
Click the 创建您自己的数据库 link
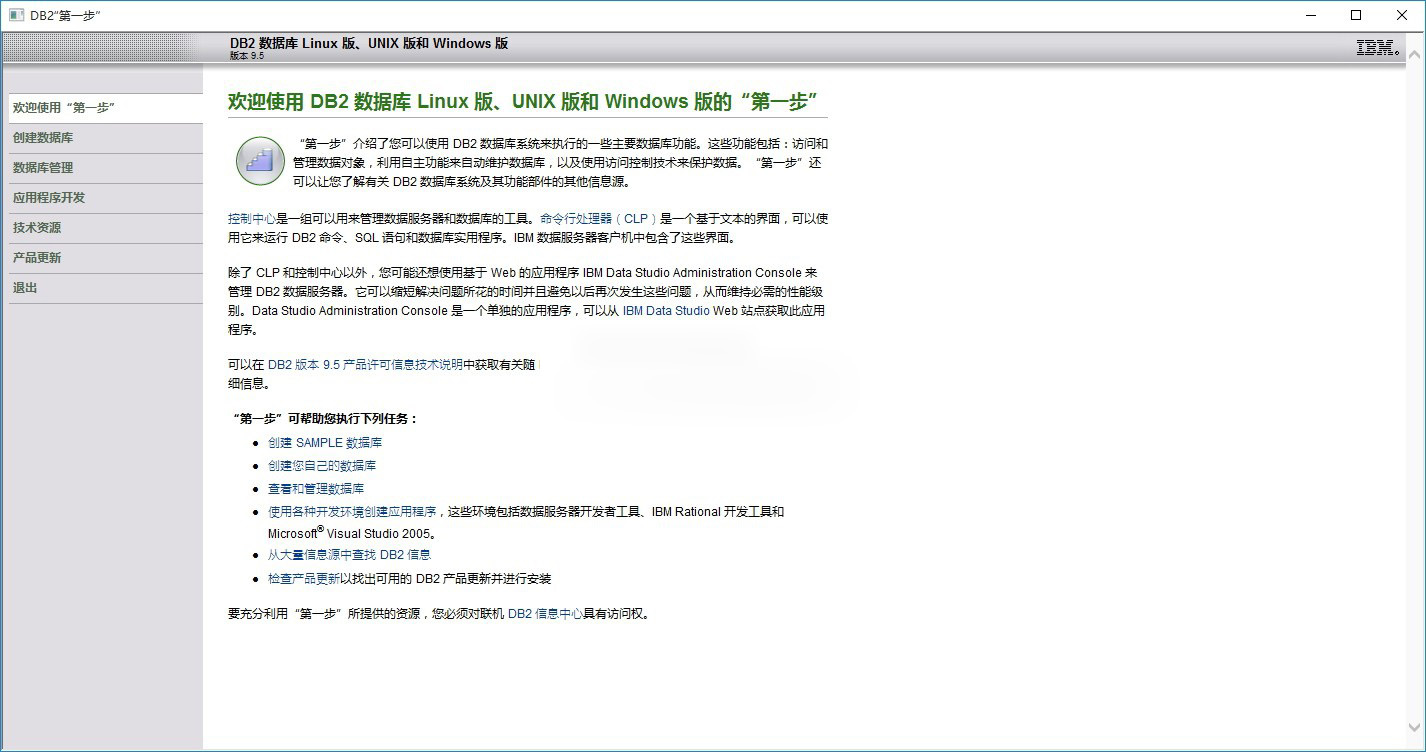click(x=322, y=466)
